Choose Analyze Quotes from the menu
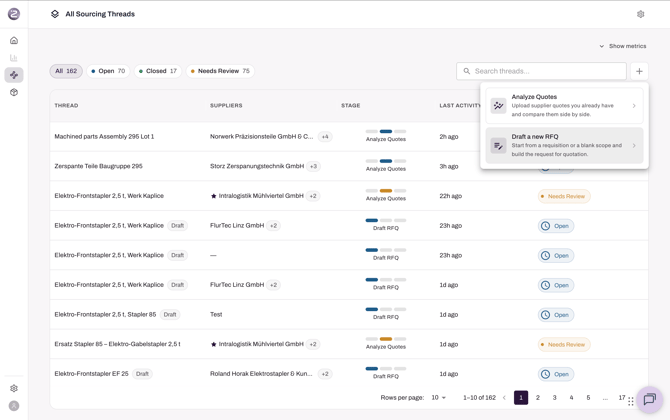 pyautogui.click(x=564, y=106)
